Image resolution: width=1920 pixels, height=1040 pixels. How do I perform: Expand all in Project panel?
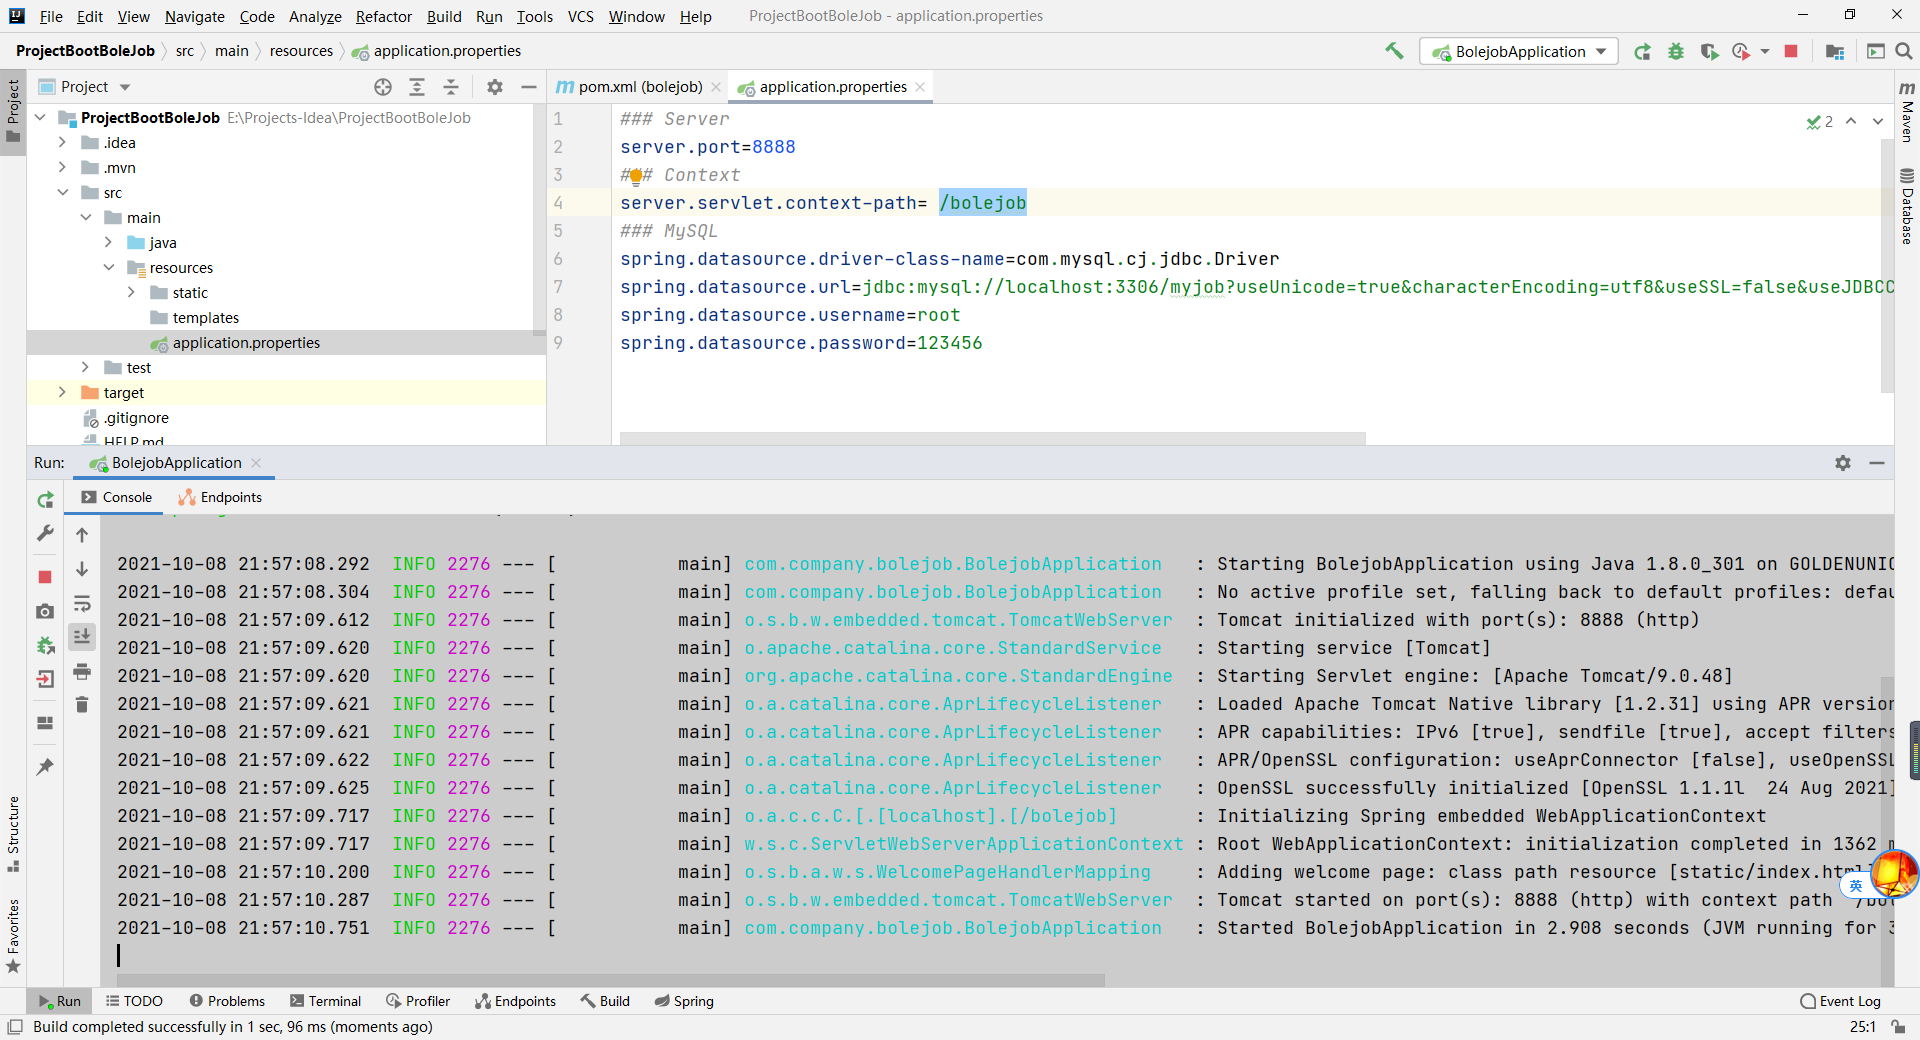[417, 87]
